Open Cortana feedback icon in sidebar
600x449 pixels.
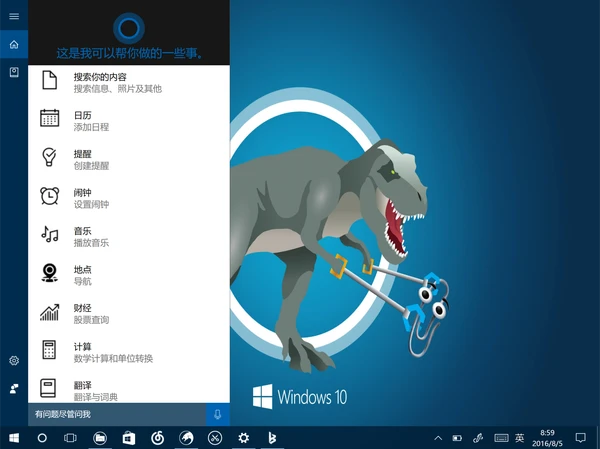click(x=14, y=389)
